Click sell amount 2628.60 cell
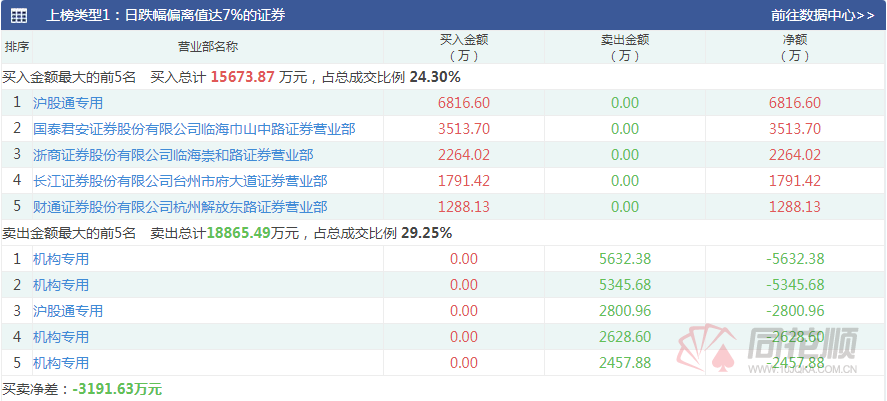887x401 pixels. [x=625, y=337]
